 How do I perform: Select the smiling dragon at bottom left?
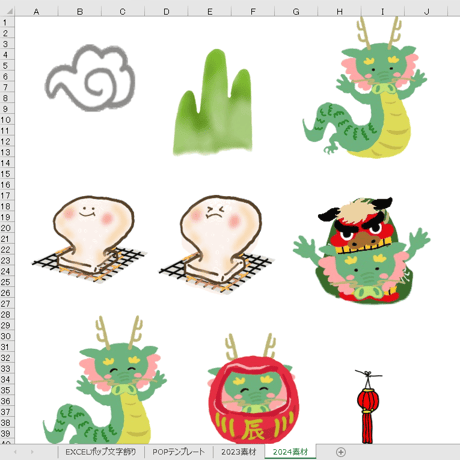[105, 380]
